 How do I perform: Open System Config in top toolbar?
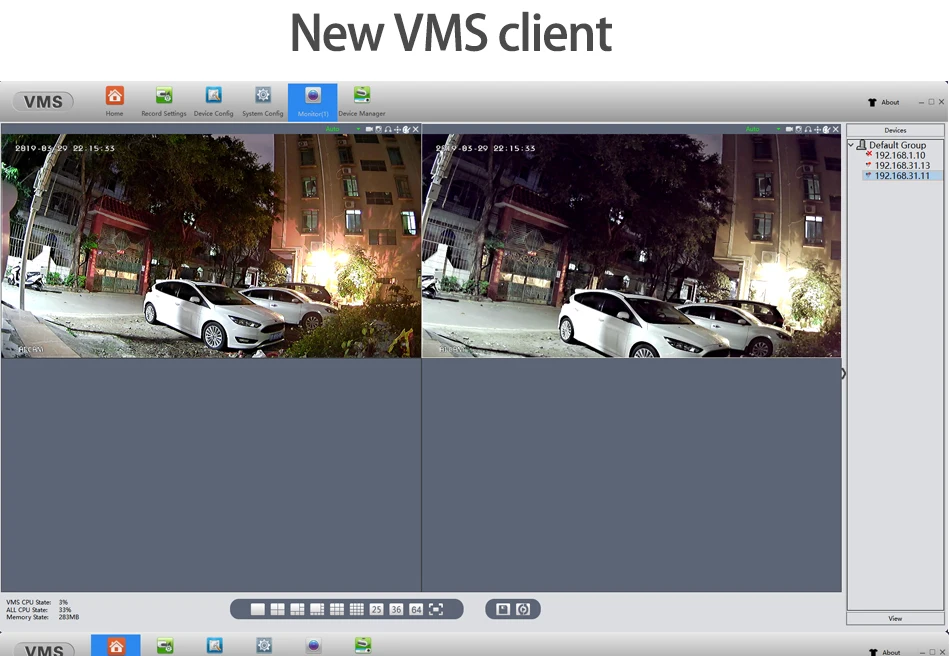click(x=263, y=102)
